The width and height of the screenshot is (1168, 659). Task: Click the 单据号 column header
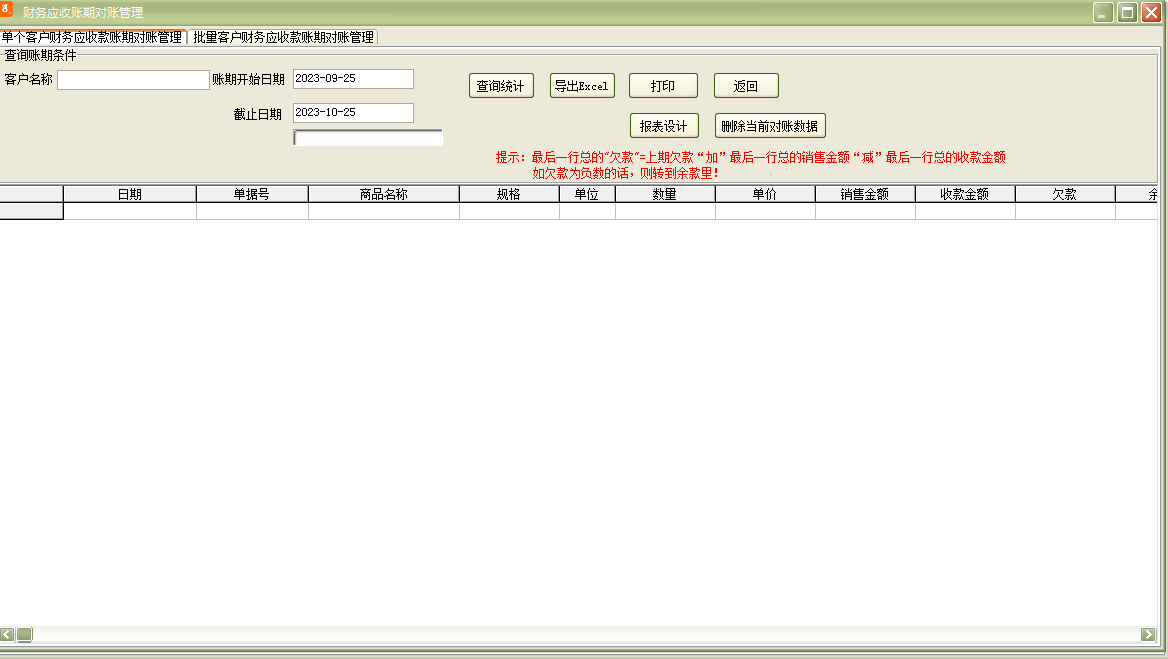(252, 194)
